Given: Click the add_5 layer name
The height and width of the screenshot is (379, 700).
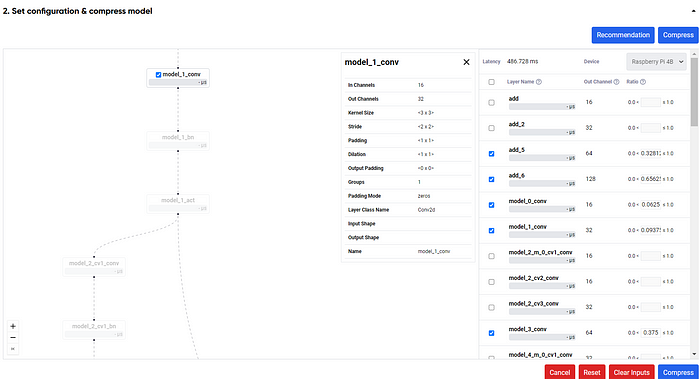Looking at the screenshot, I should click(x=517, y=150).
